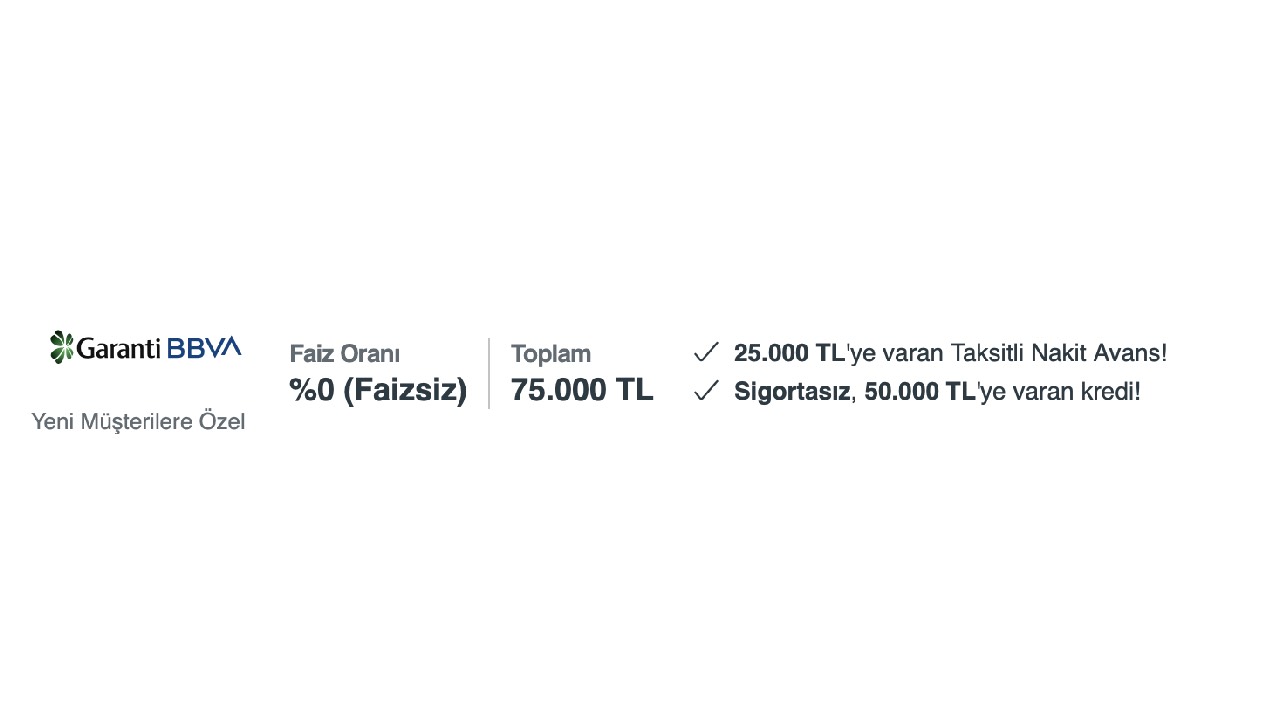Viewport: 1280px width, 720px height.
Task: Select the bold "50.000 TL" amount
Action: point(920,391)
